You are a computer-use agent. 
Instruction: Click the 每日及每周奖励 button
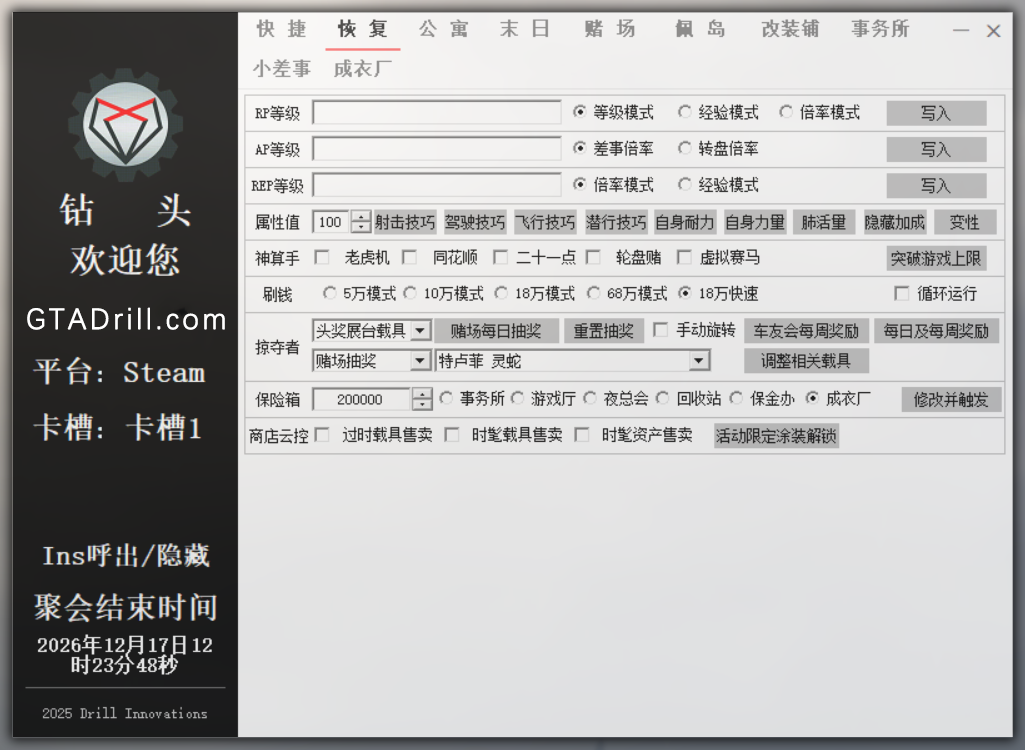point(936,331)
